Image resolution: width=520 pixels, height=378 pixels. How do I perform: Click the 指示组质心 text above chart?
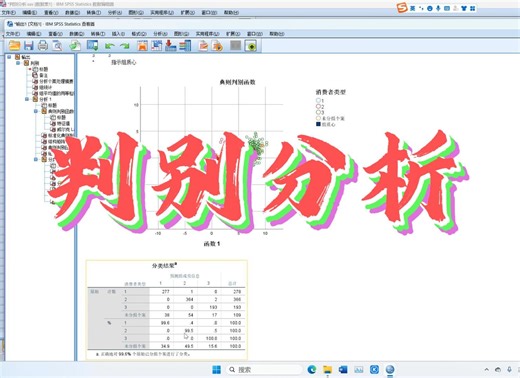tap(124, 62)
